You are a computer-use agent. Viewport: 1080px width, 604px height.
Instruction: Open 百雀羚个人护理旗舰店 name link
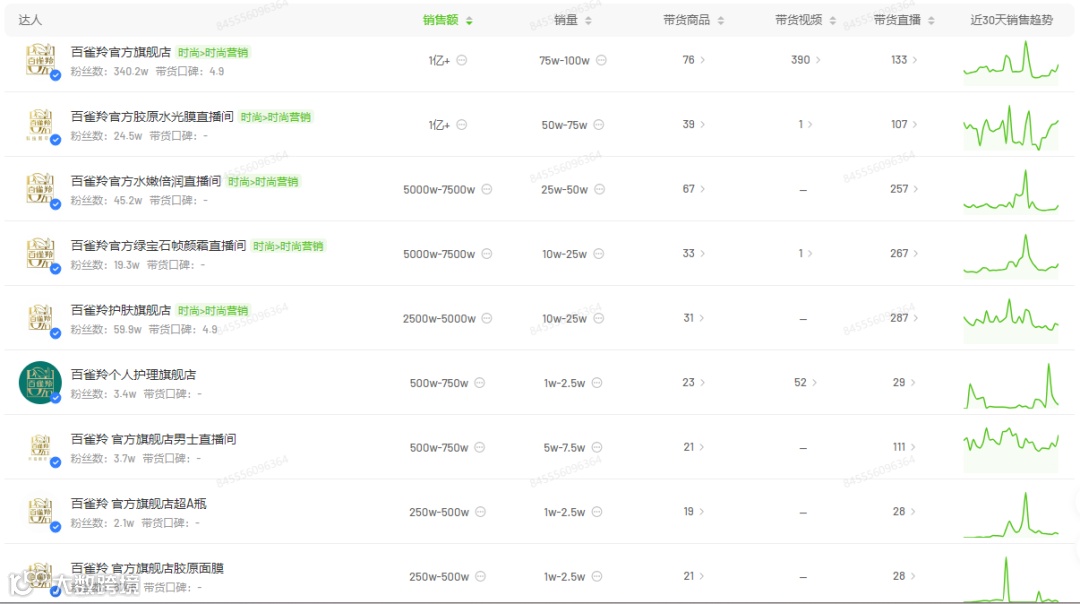(x=134, y=375)
